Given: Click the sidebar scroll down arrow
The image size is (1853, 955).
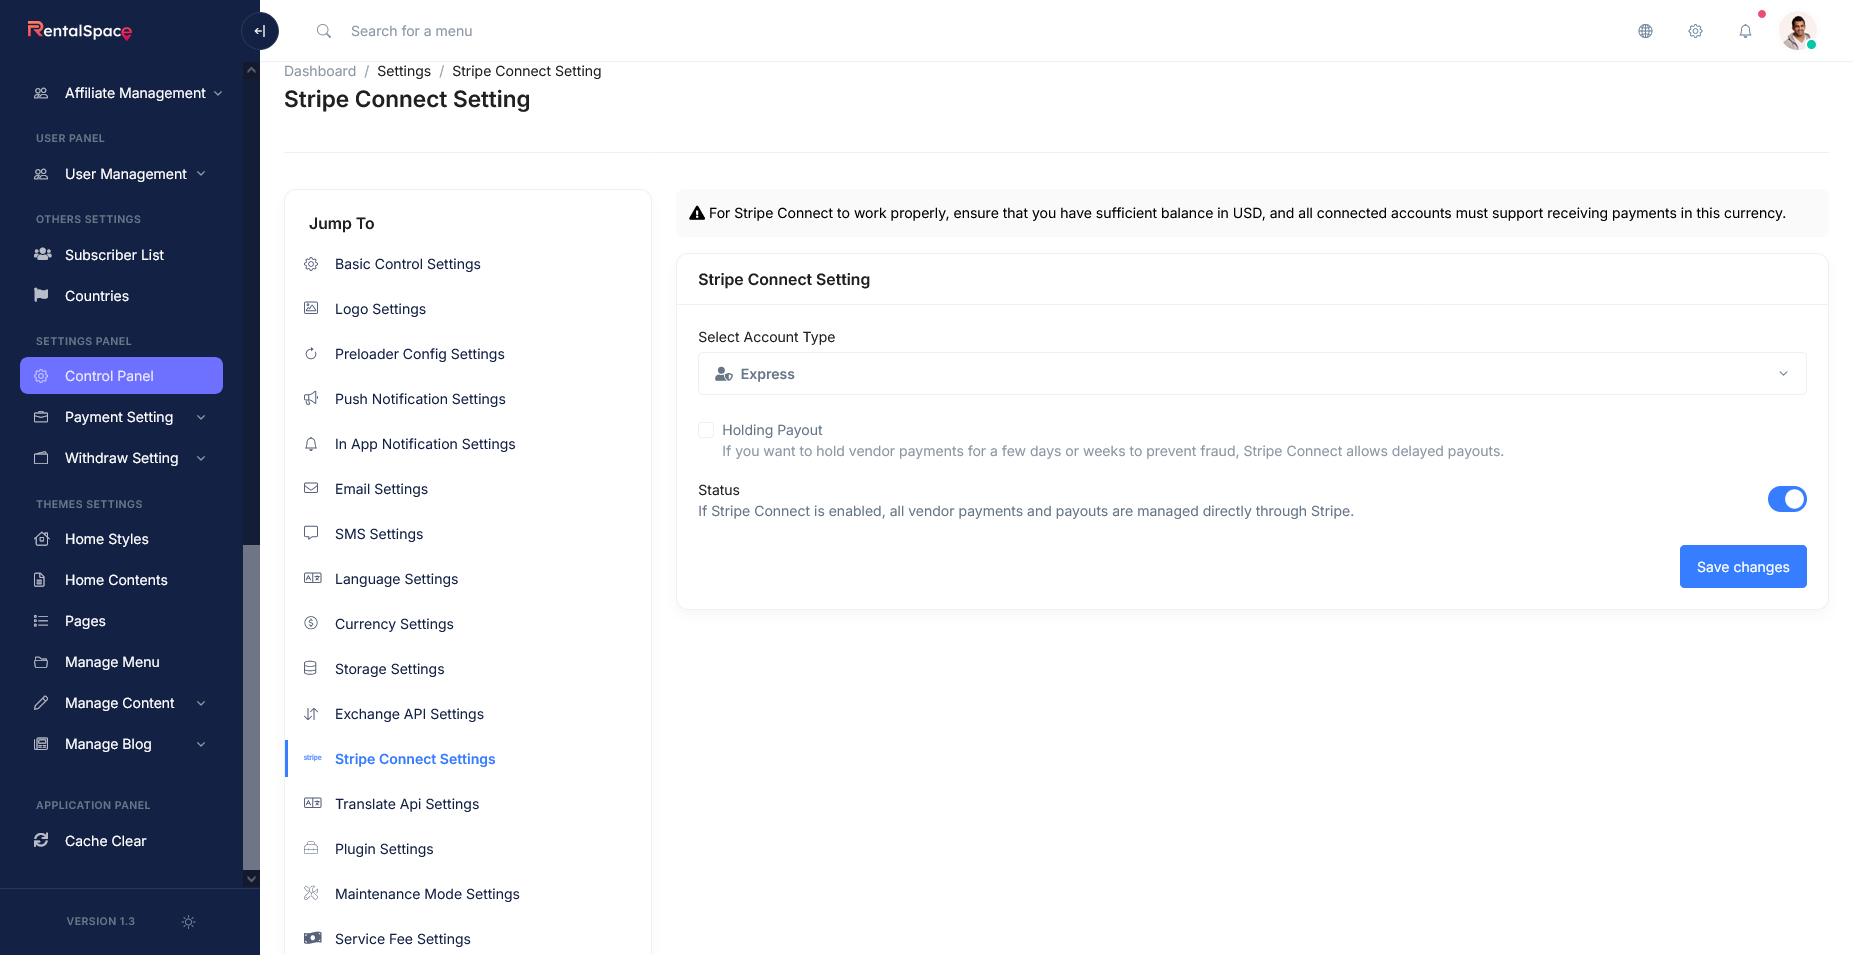Looking at the screenshot, I should click(x=251, y=879).
